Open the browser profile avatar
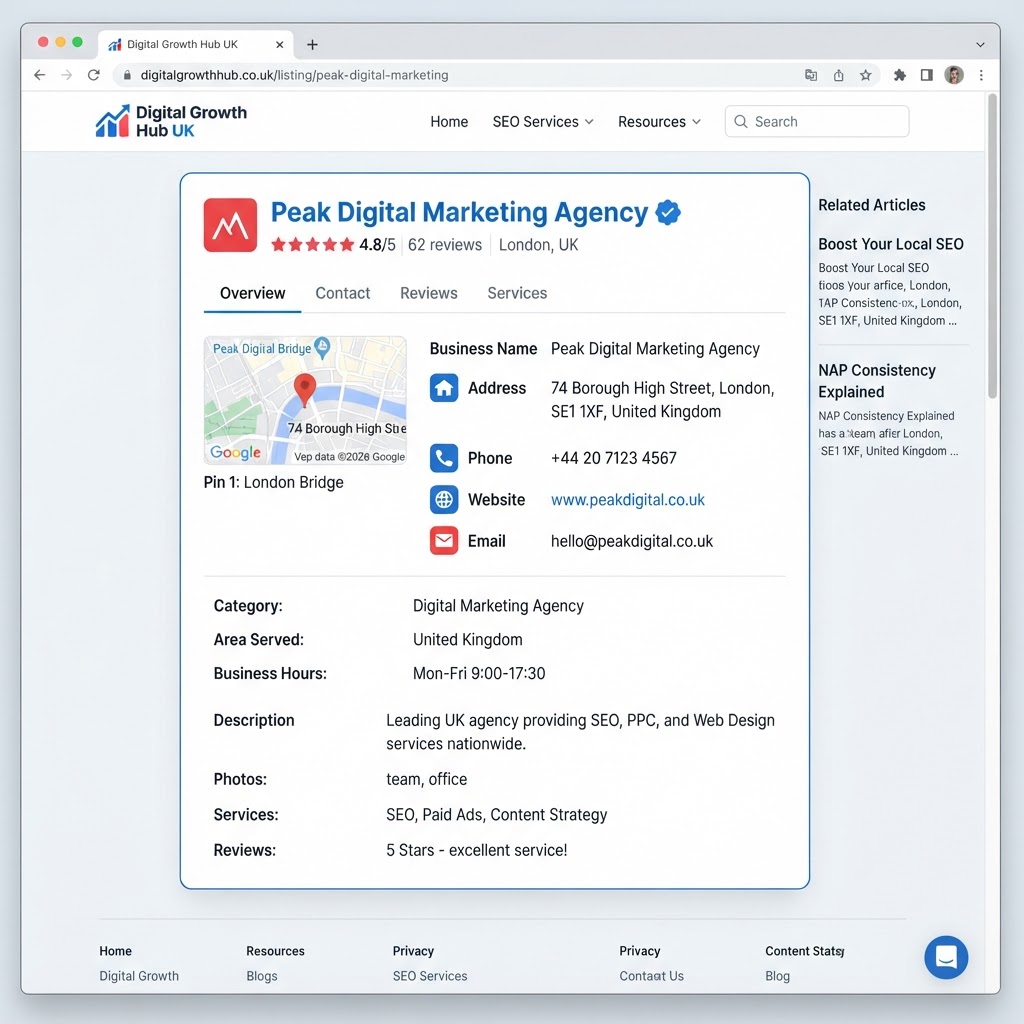Image resolution: width=1024 pixels, height=1024 pixels. (954, 75)
